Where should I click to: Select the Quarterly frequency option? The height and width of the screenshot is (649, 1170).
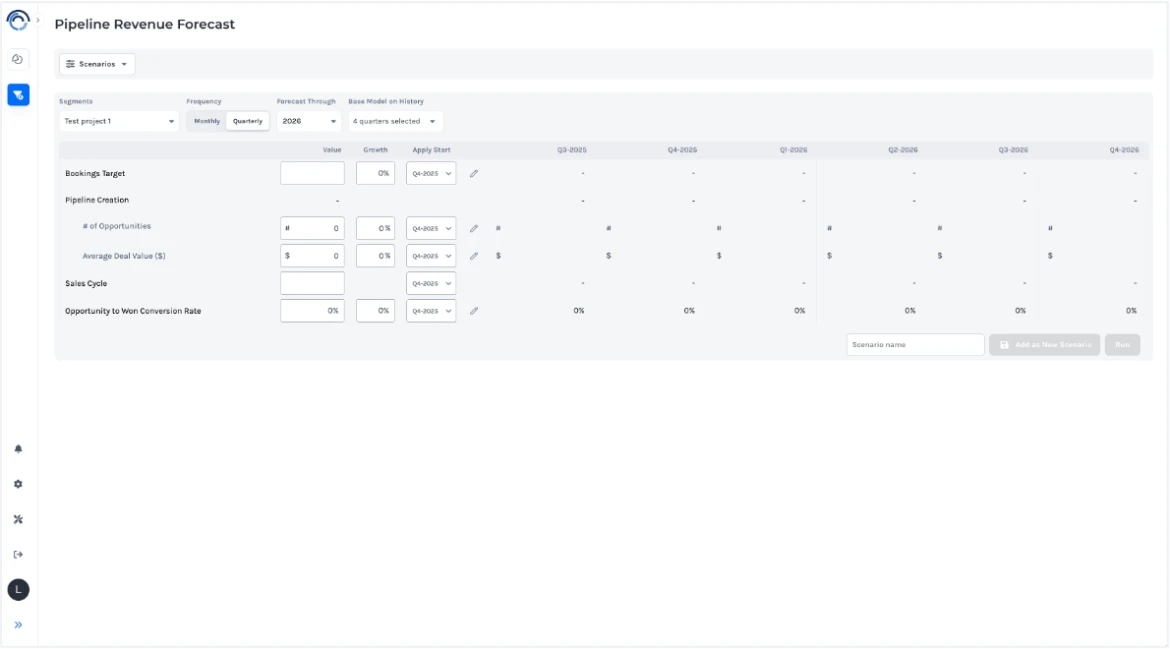tap(247, 121)
